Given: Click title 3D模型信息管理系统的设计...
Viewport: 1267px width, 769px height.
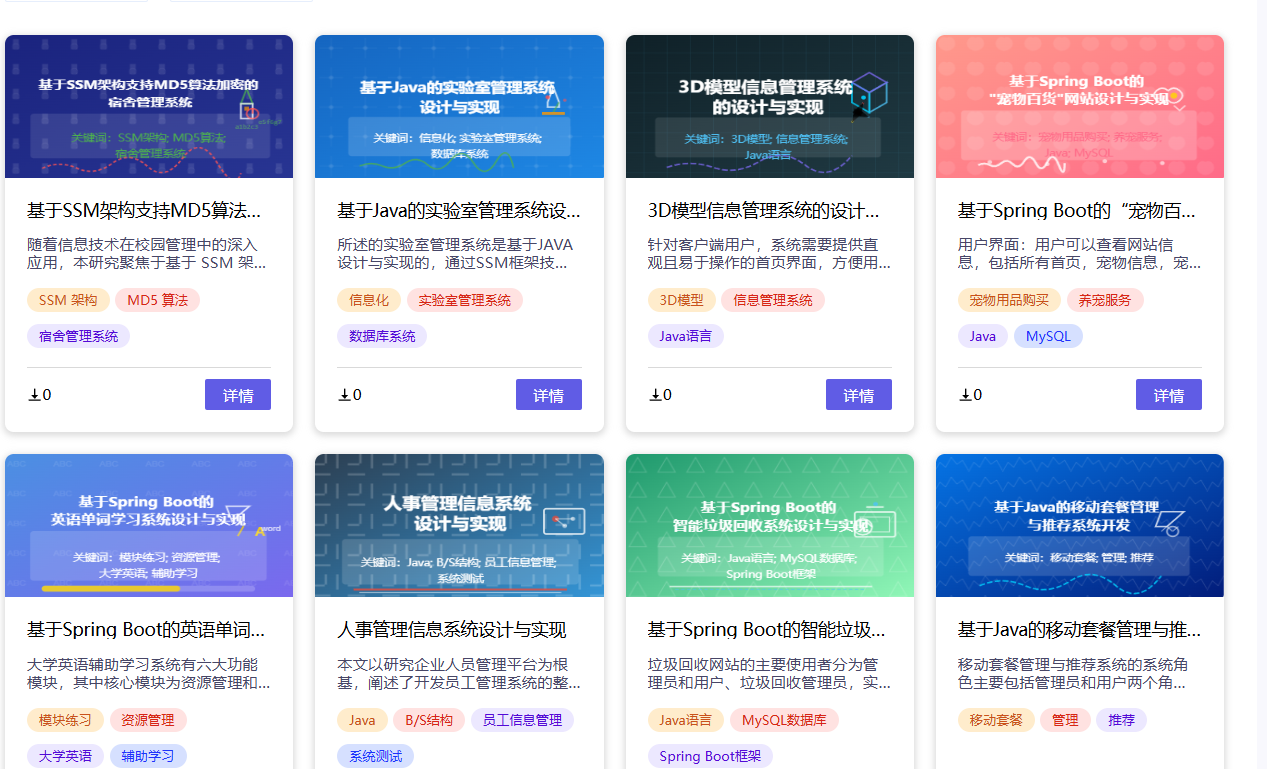Looking at the screenshot, I should pos(764,211).
